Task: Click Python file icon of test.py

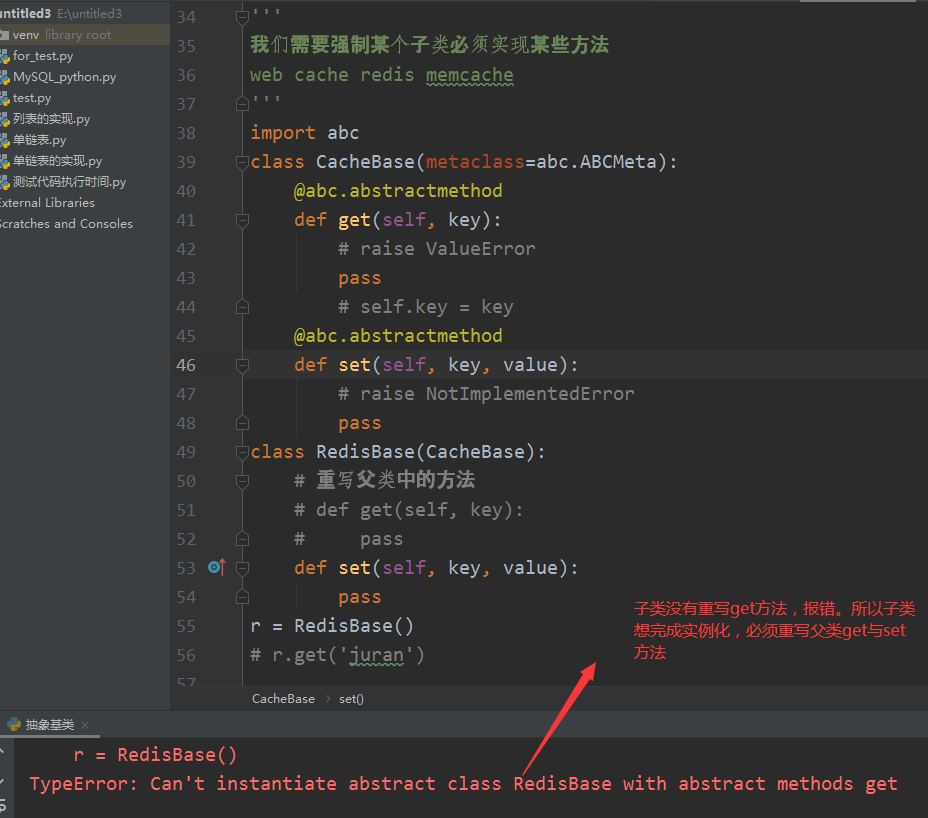Action: (x=5, y=98)
